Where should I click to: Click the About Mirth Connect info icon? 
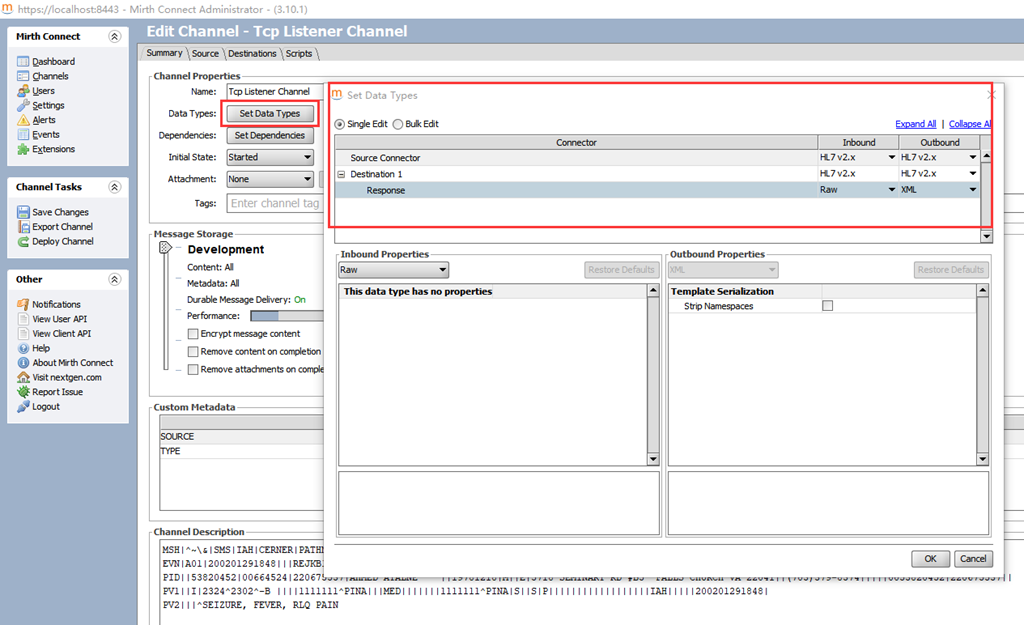23,362
